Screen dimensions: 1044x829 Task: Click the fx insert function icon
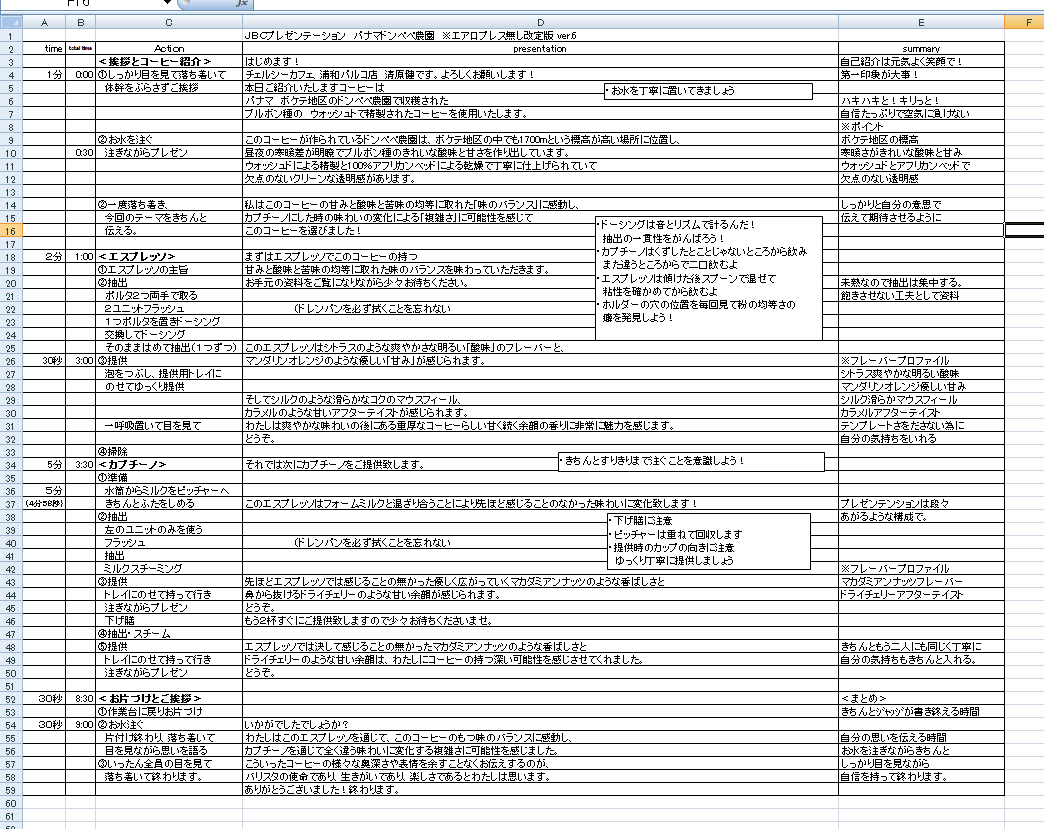pos(240,4)
